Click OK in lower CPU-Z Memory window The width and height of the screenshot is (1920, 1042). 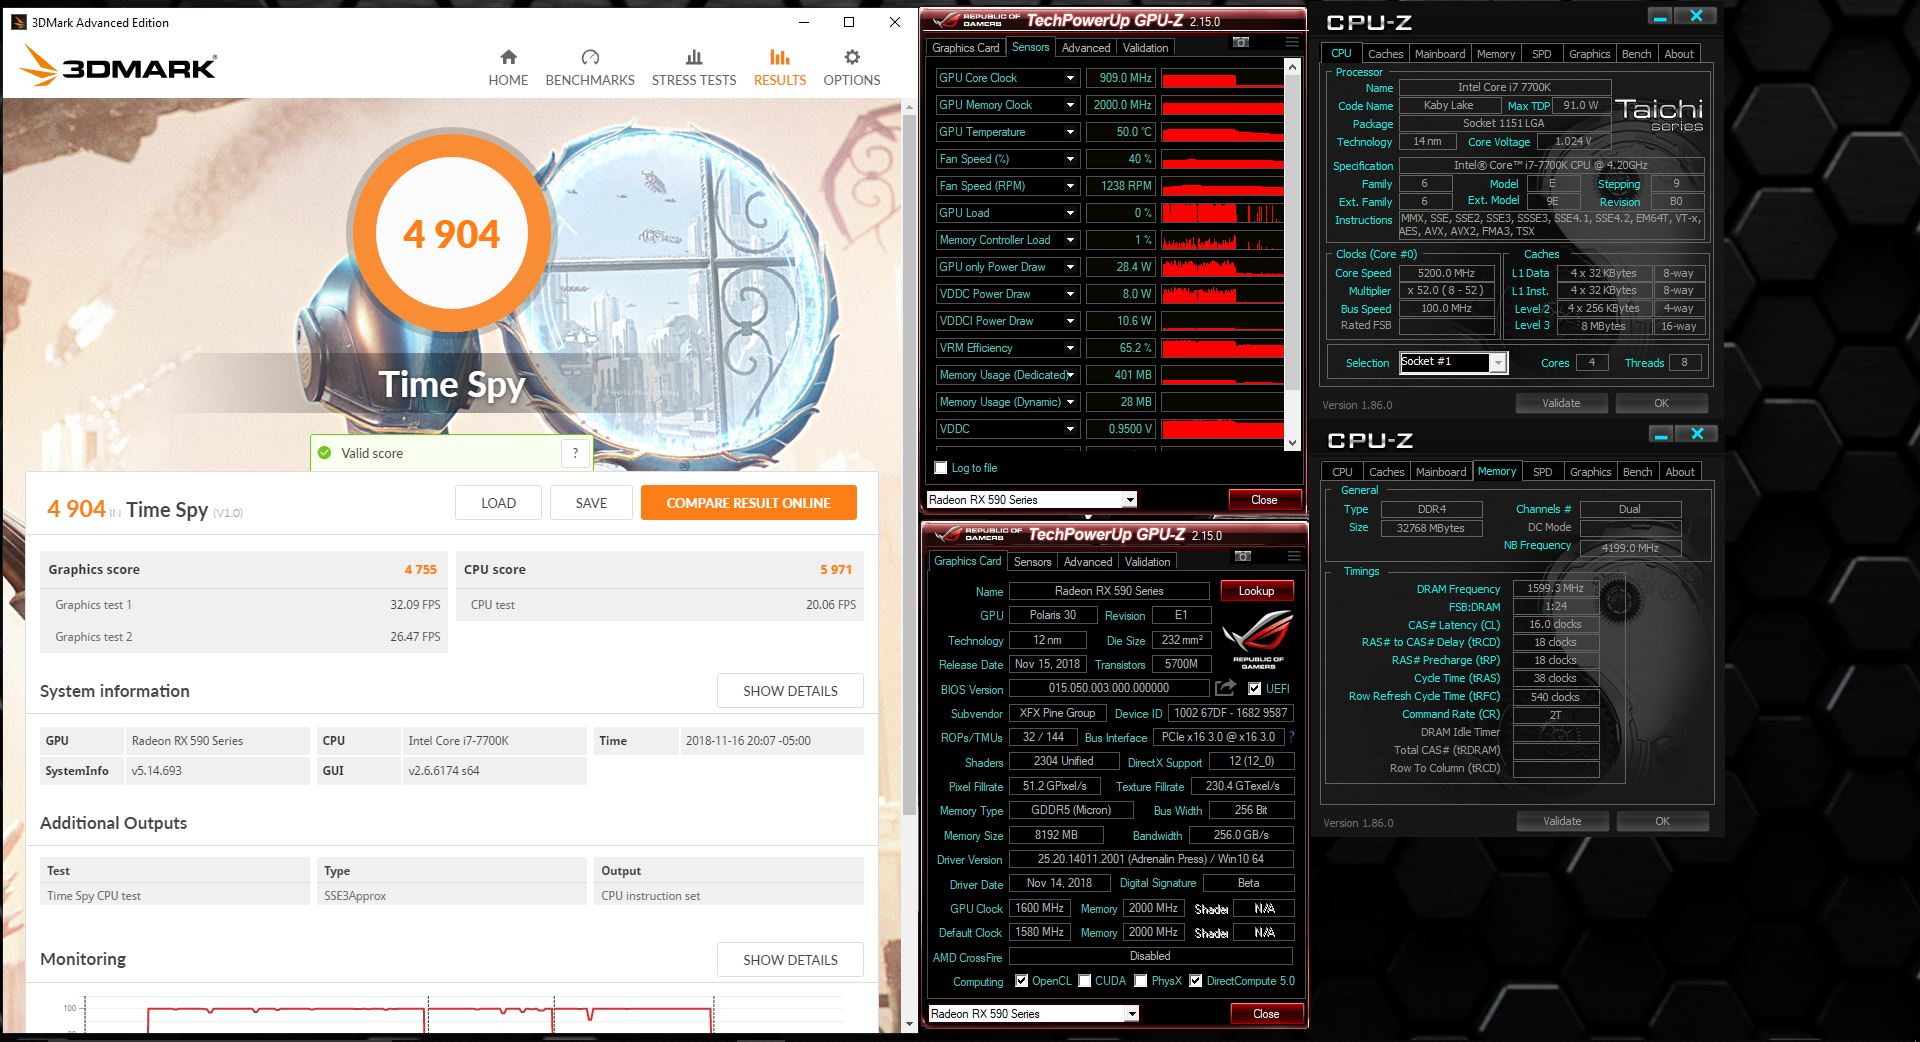pos(1662,821)
